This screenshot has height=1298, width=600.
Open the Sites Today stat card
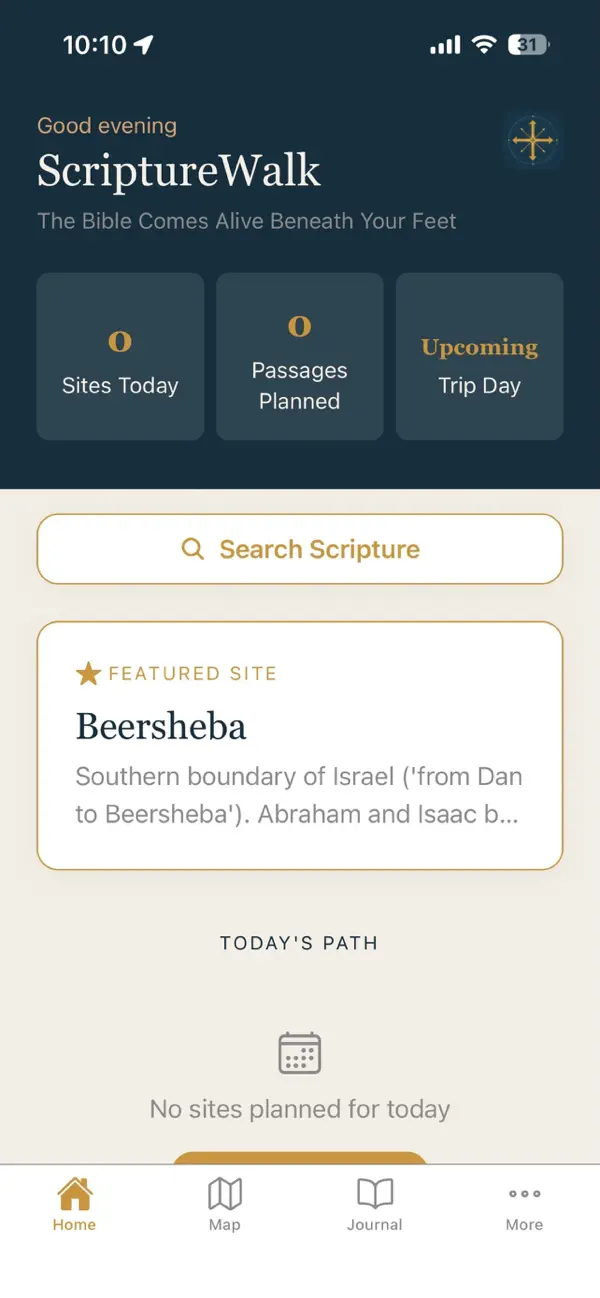[x=120, y=356]
